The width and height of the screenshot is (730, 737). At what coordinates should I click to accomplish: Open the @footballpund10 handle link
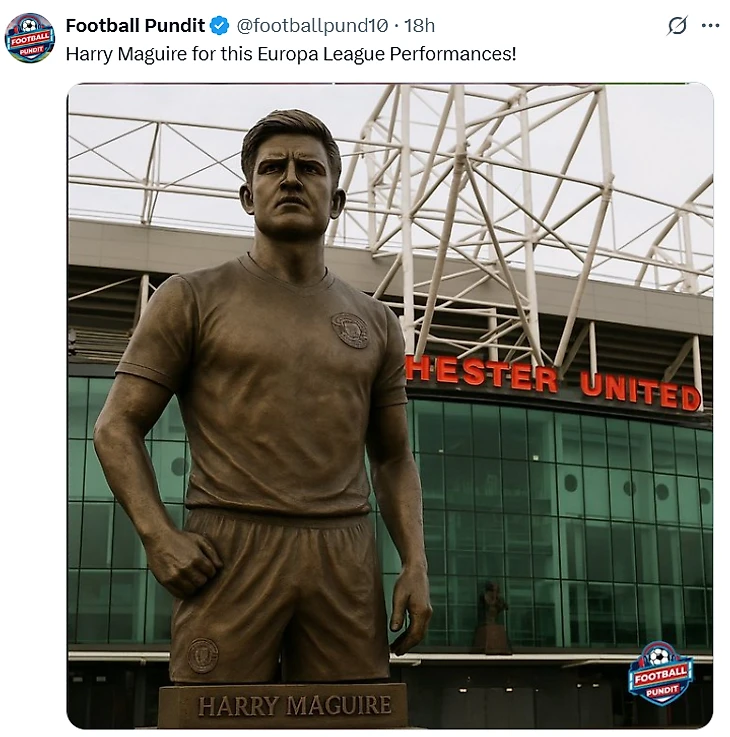[x=312, y=25]
